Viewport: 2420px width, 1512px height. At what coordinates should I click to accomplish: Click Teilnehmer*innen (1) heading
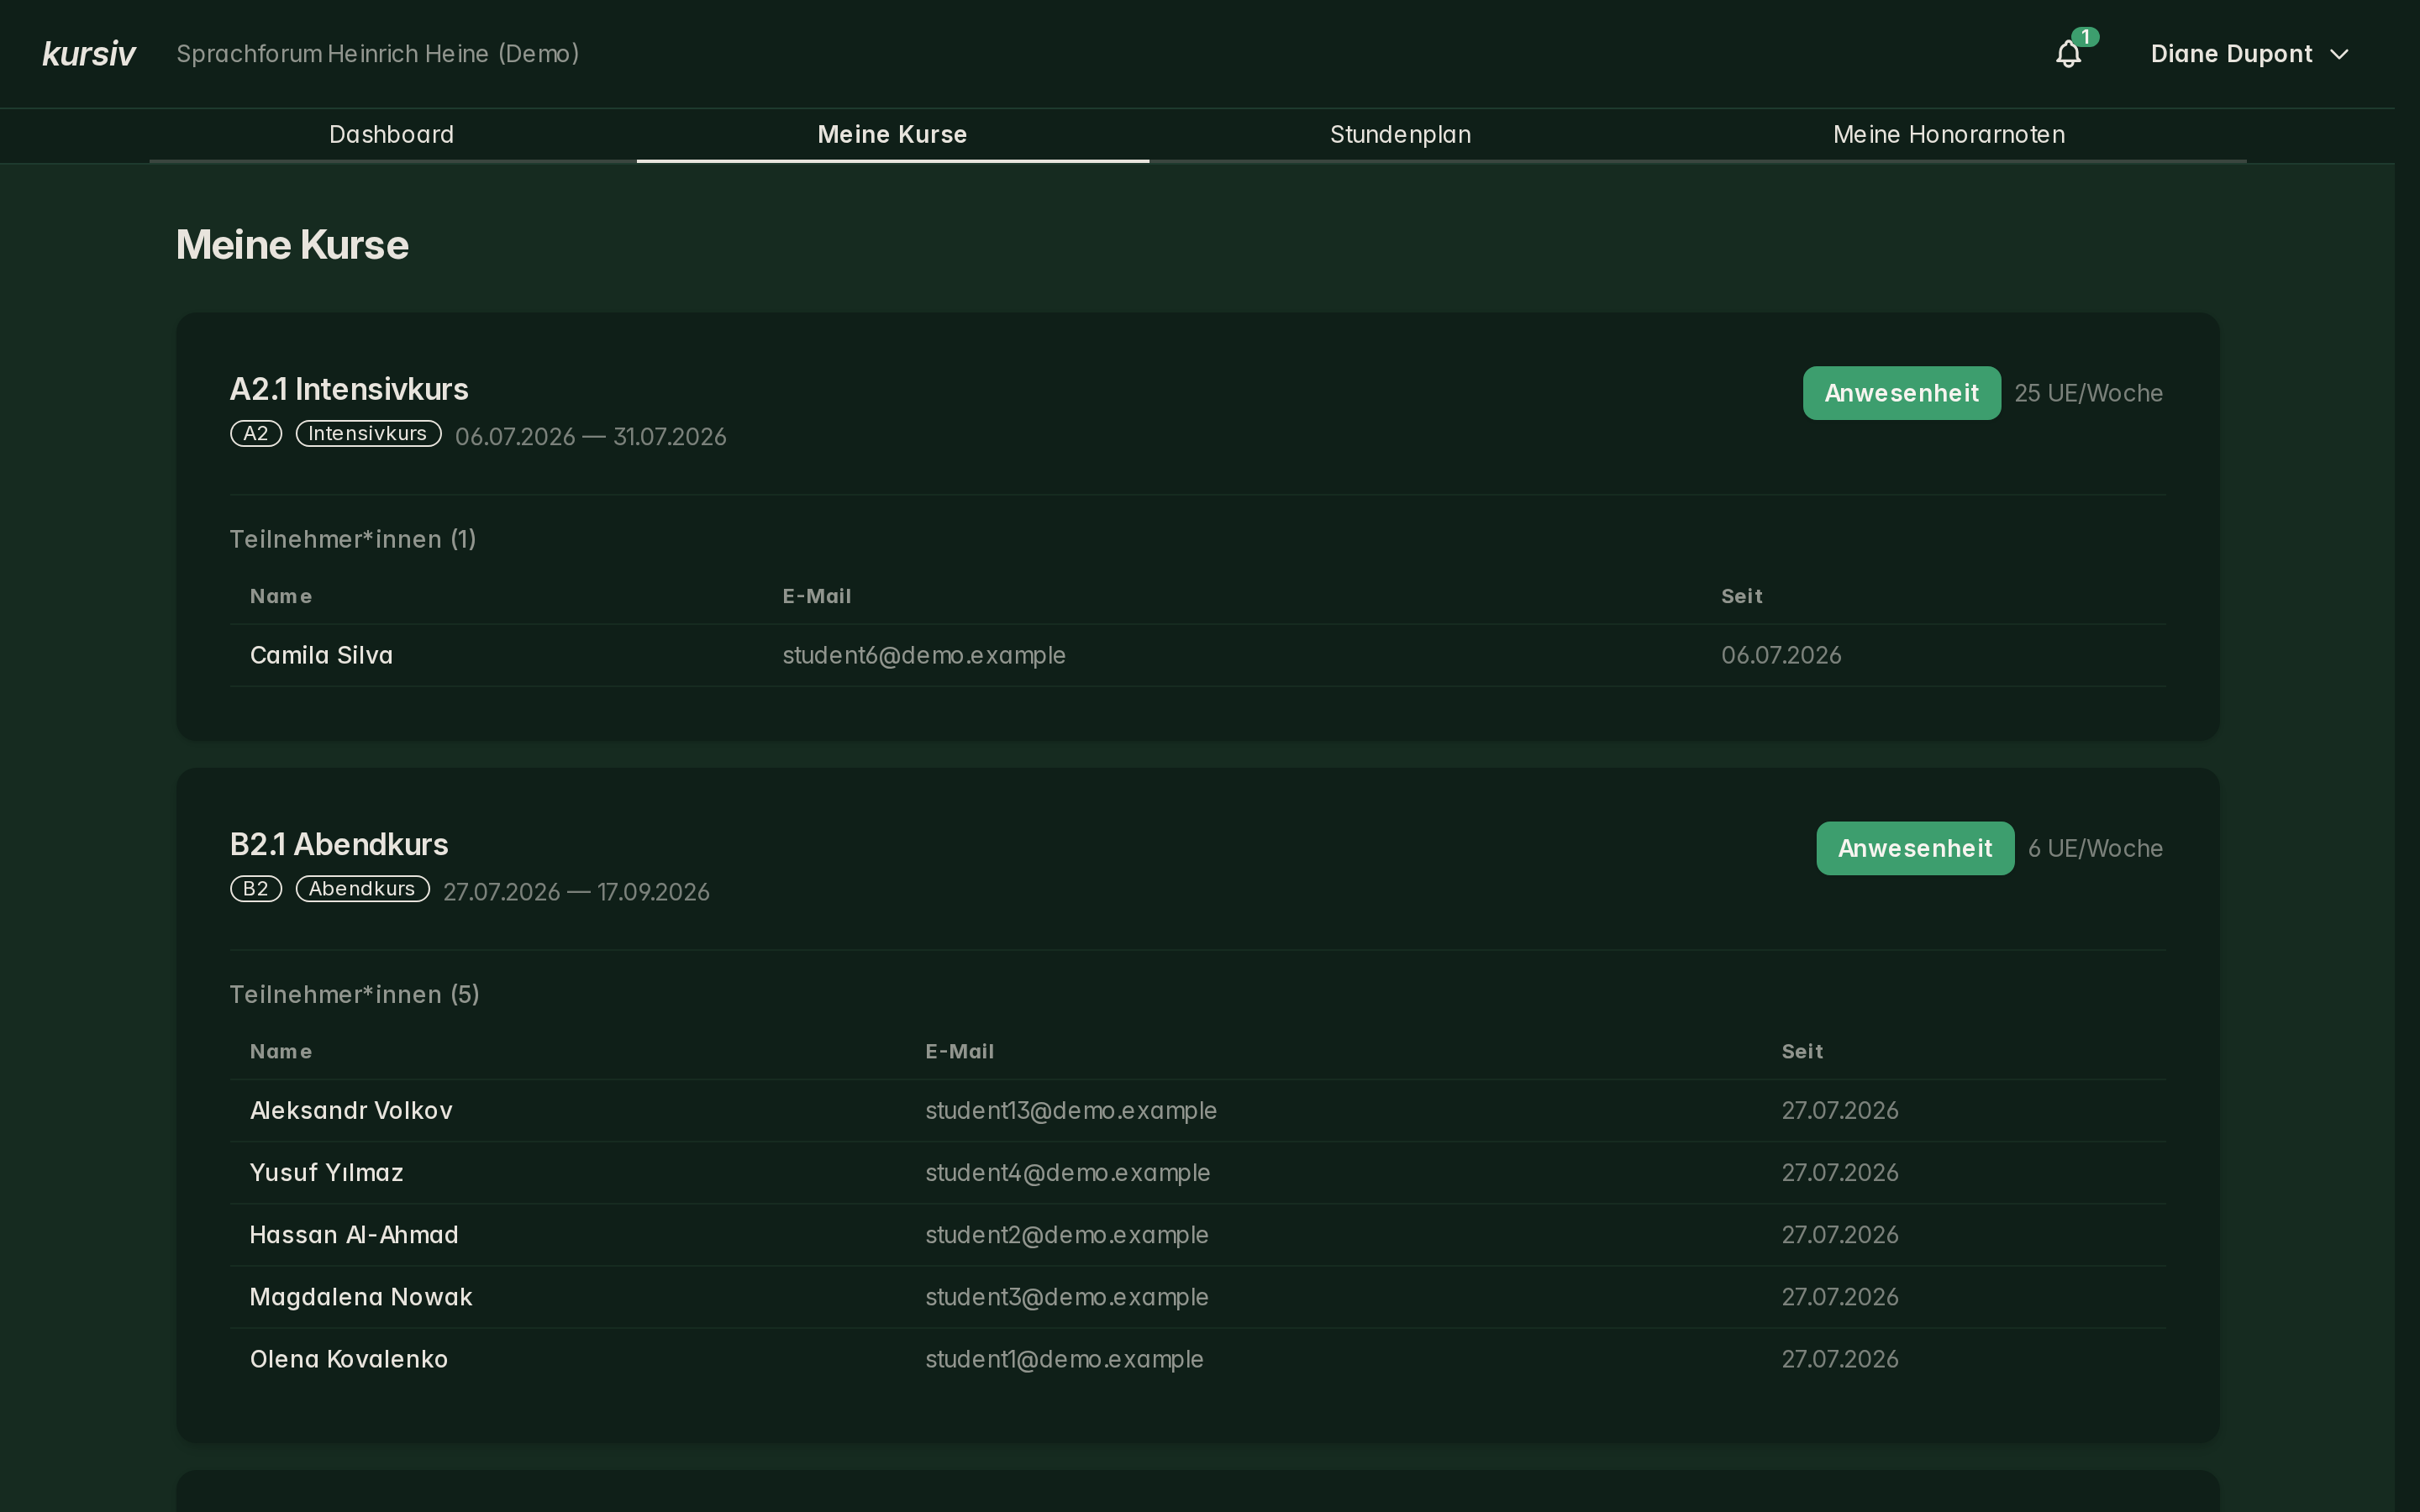pyautogui.click(x=353, y=539)
